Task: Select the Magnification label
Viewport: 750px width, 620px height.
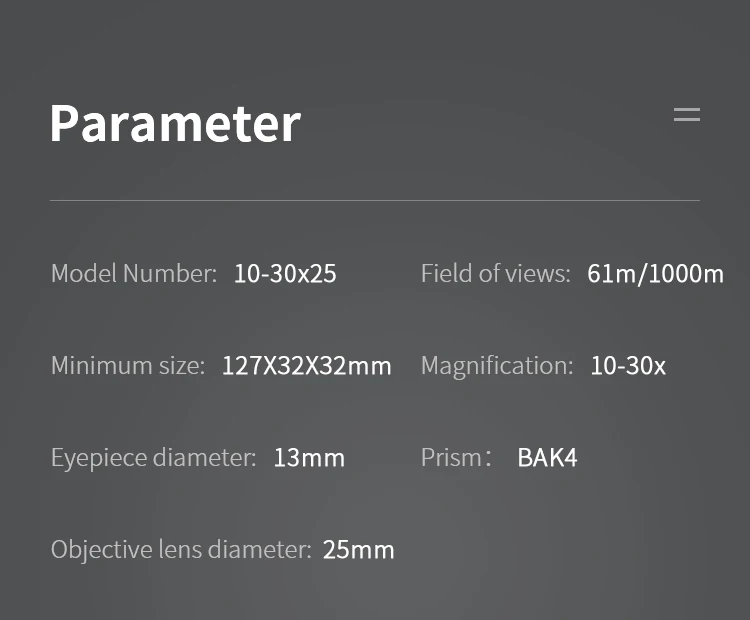Action: (497, 366)
